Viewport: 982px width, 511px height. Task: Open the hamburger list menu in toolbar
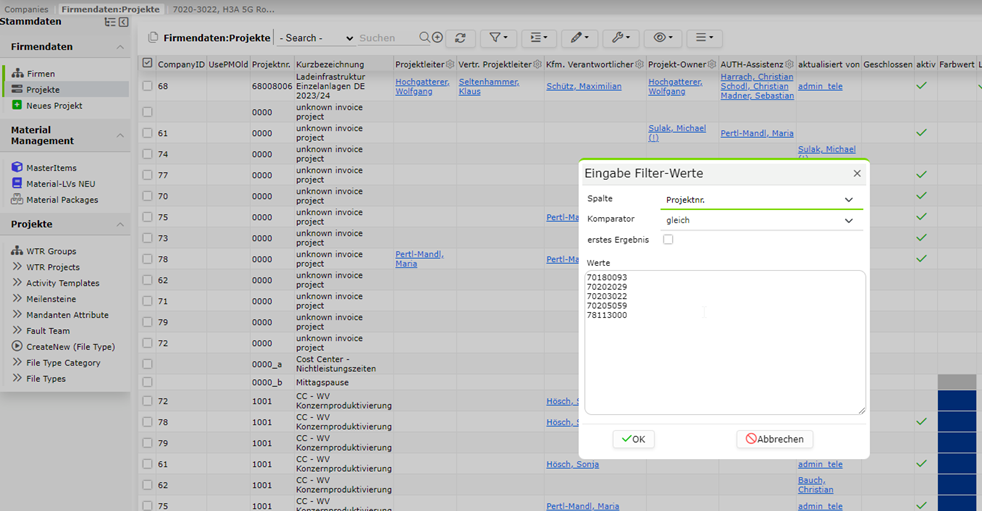tap(704, 38)
